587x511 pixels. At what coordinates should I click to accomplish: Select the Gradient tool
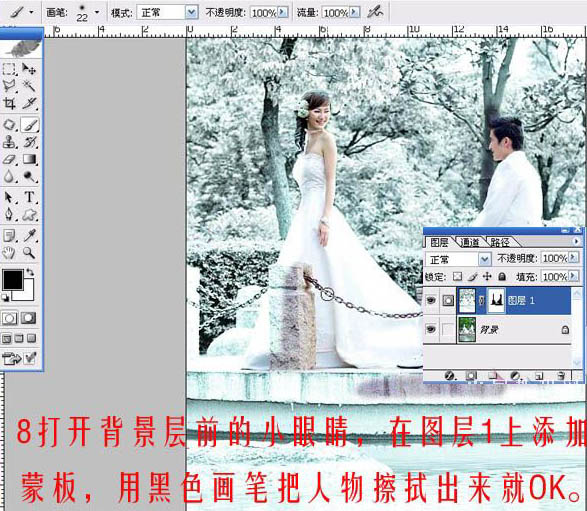[30, 160]
